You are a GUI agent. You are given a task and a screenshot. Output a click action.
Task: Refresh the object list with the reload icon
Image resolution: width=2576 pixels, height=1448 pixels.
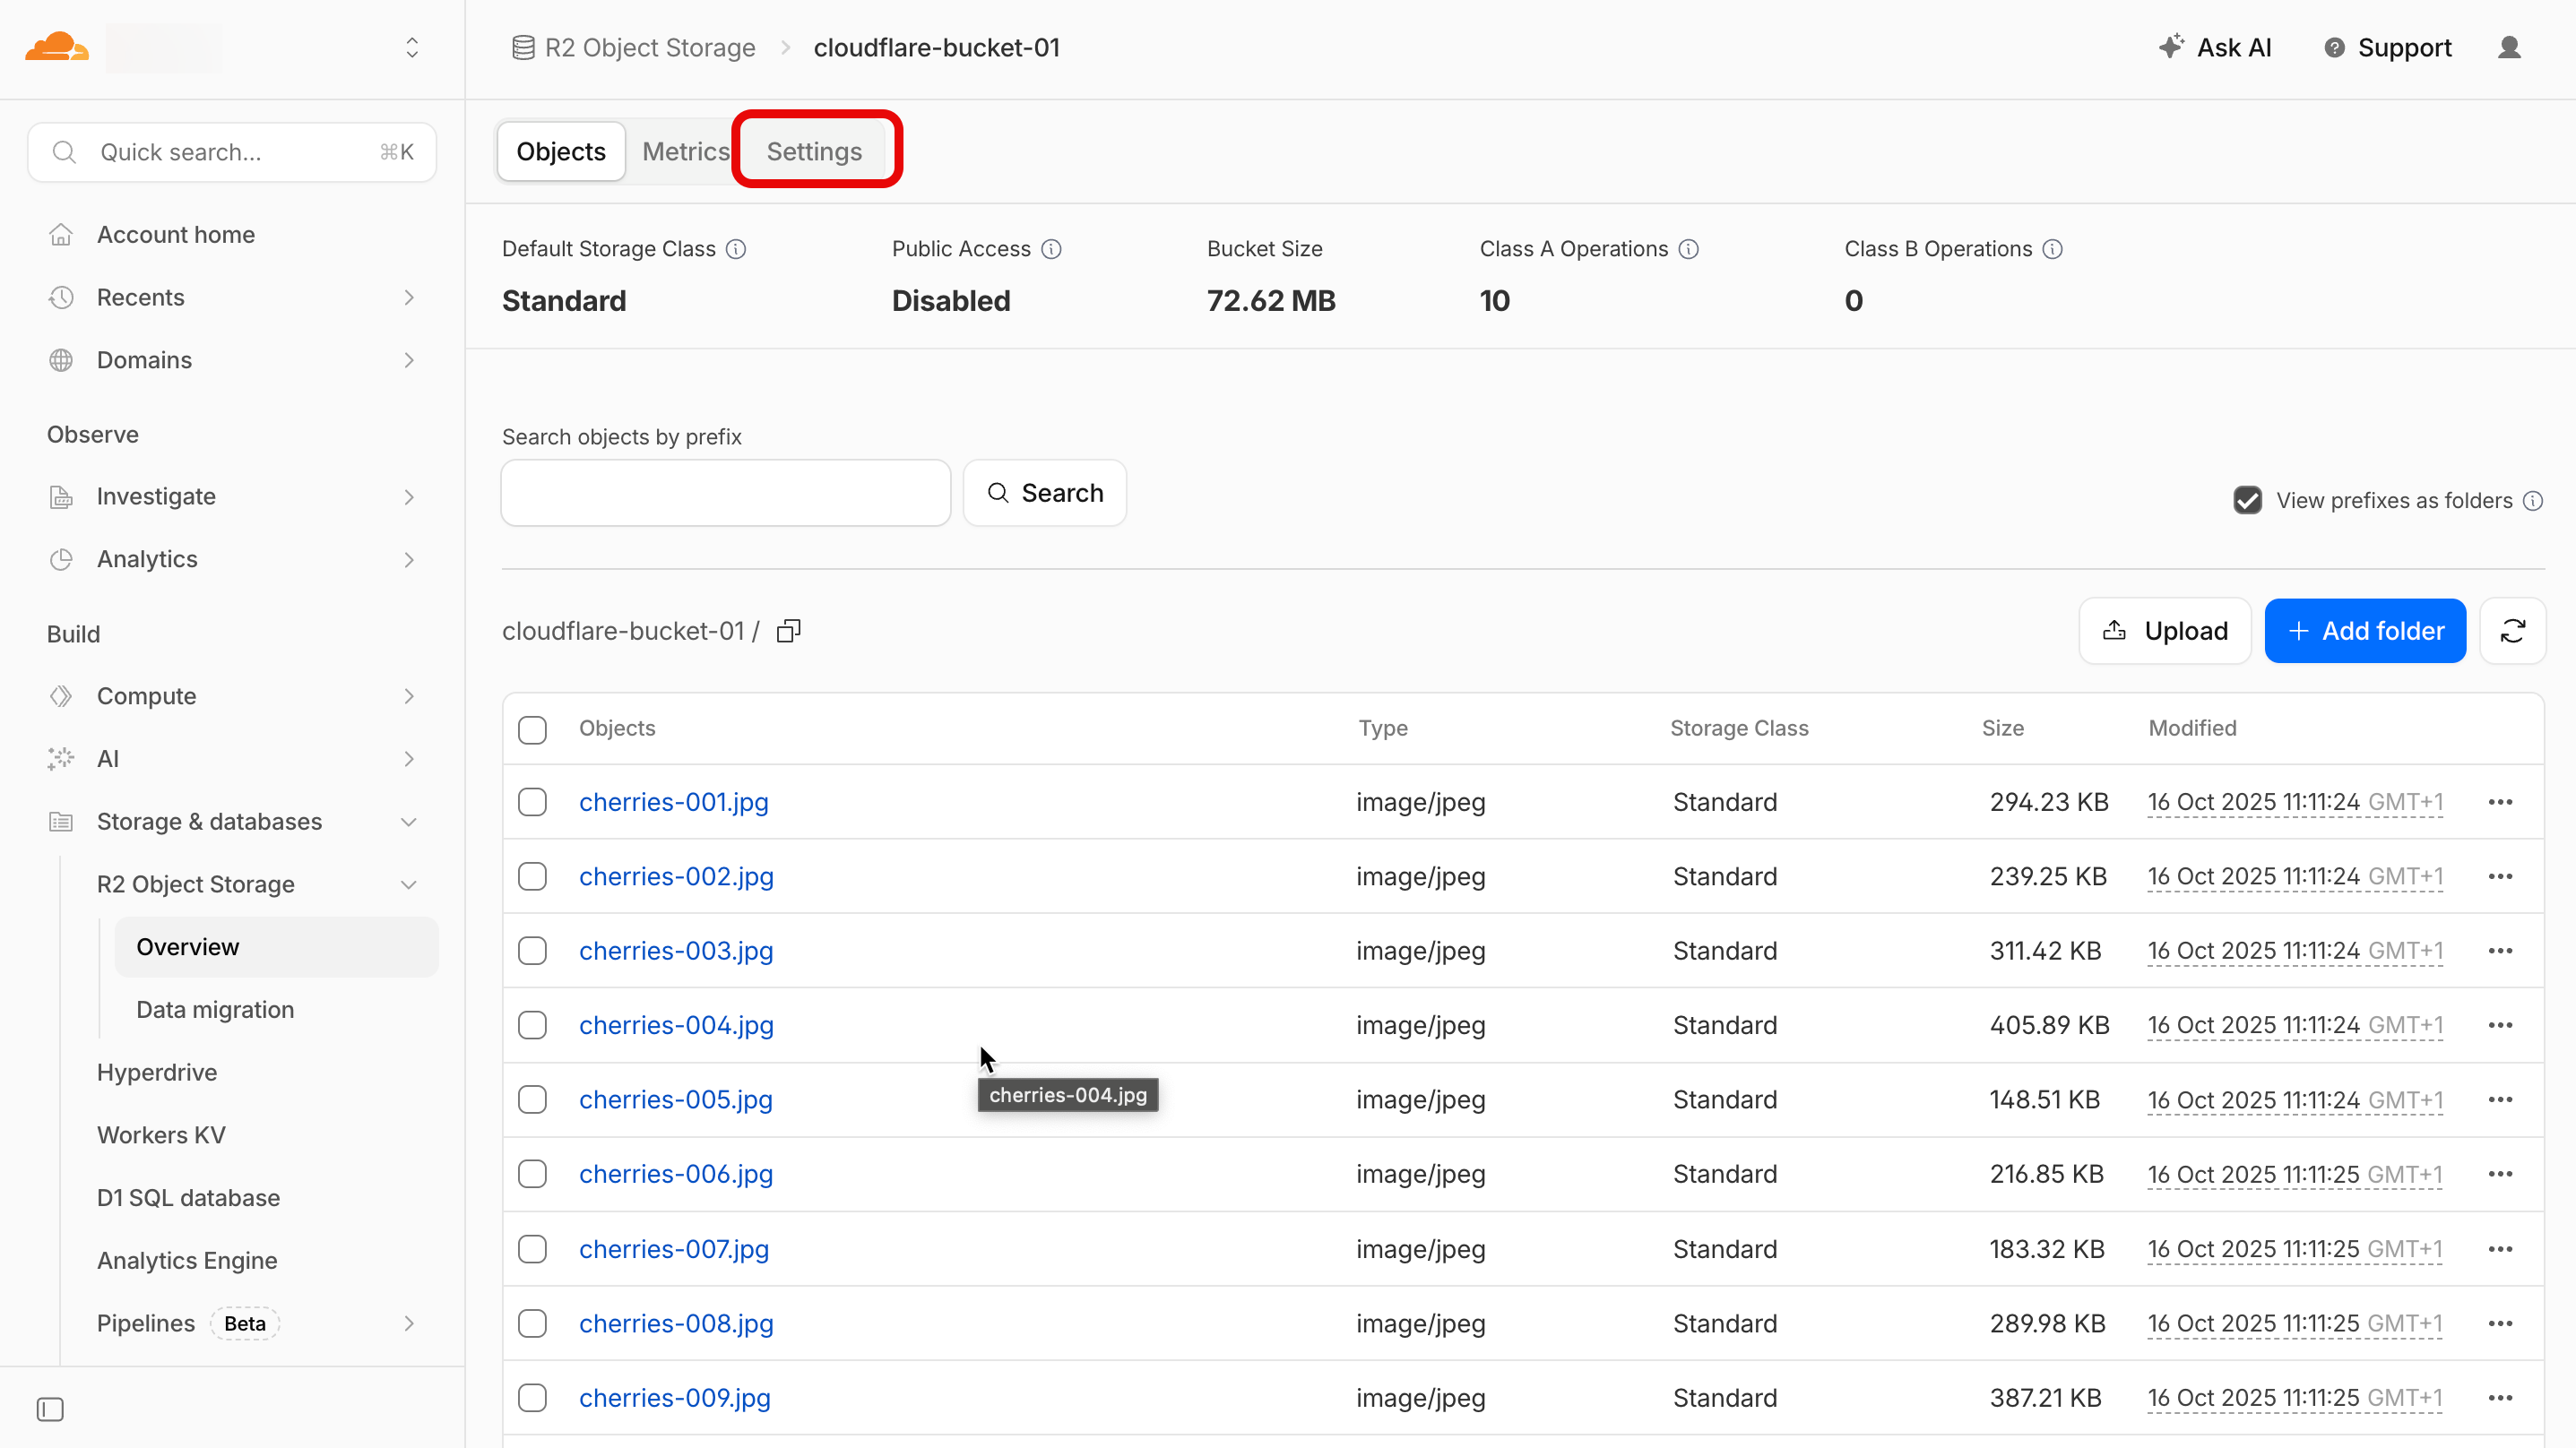point(2512,631)
